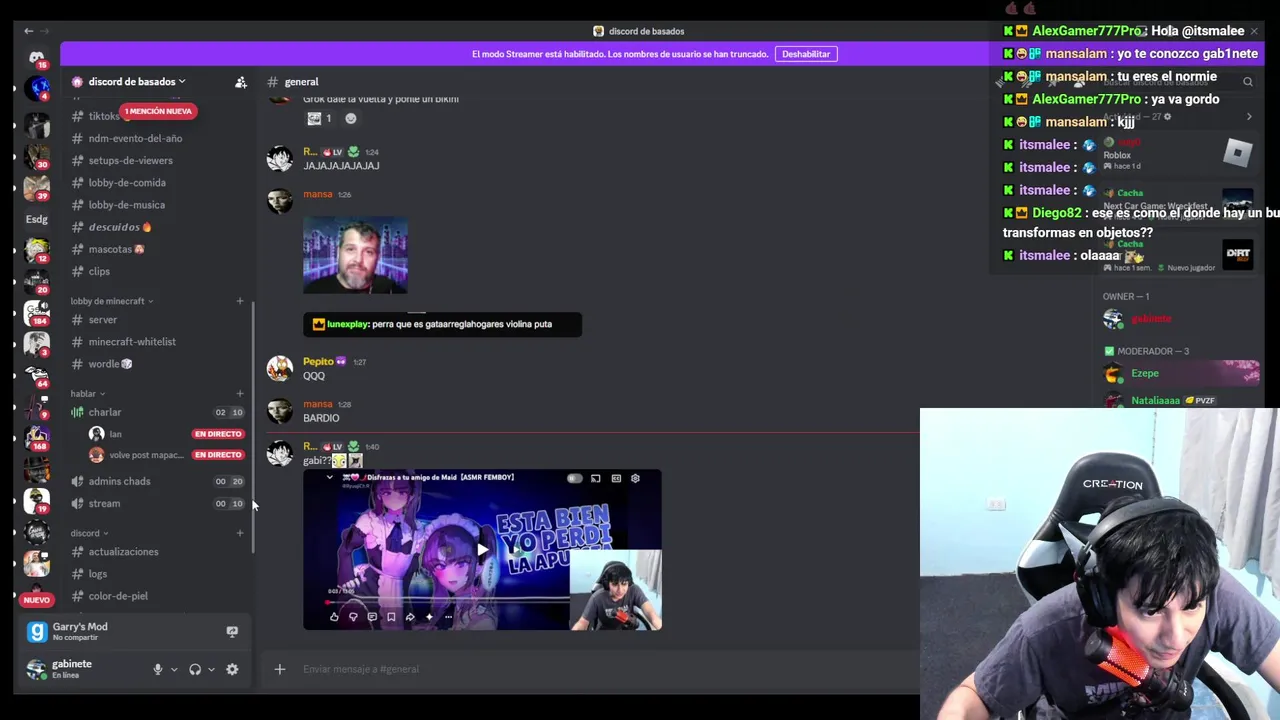
Task: Open the discord de basados server menu
Action: click(137, 82)
